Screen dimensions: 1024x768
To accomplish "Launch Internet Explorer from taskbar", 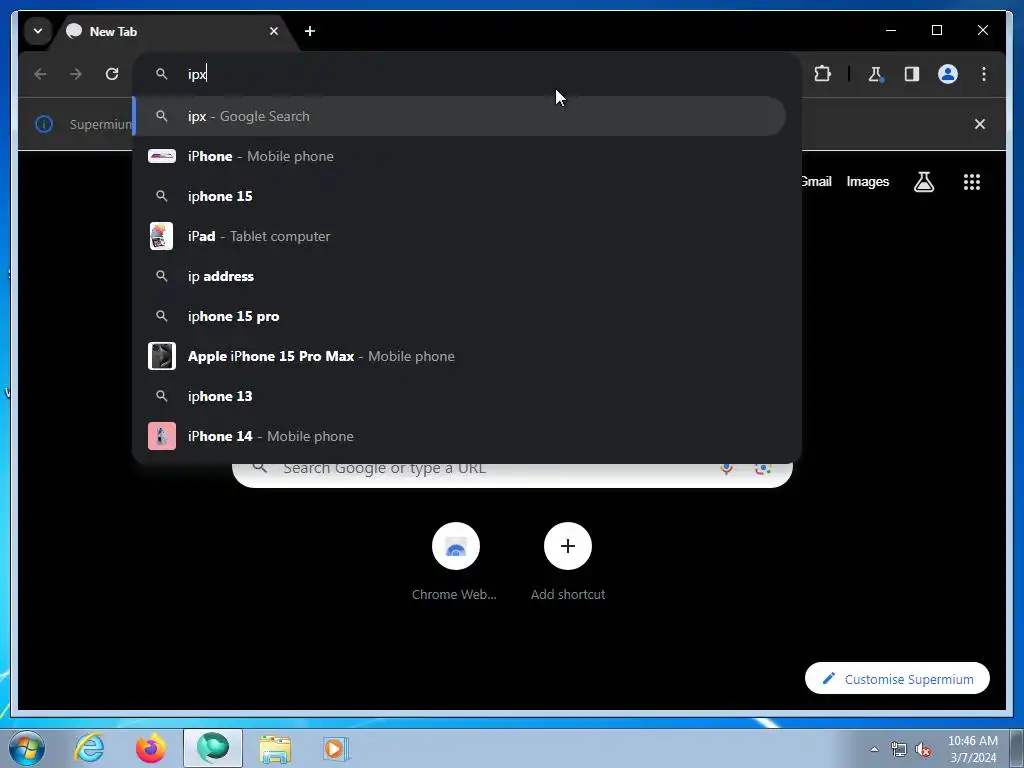I will 89,748.
